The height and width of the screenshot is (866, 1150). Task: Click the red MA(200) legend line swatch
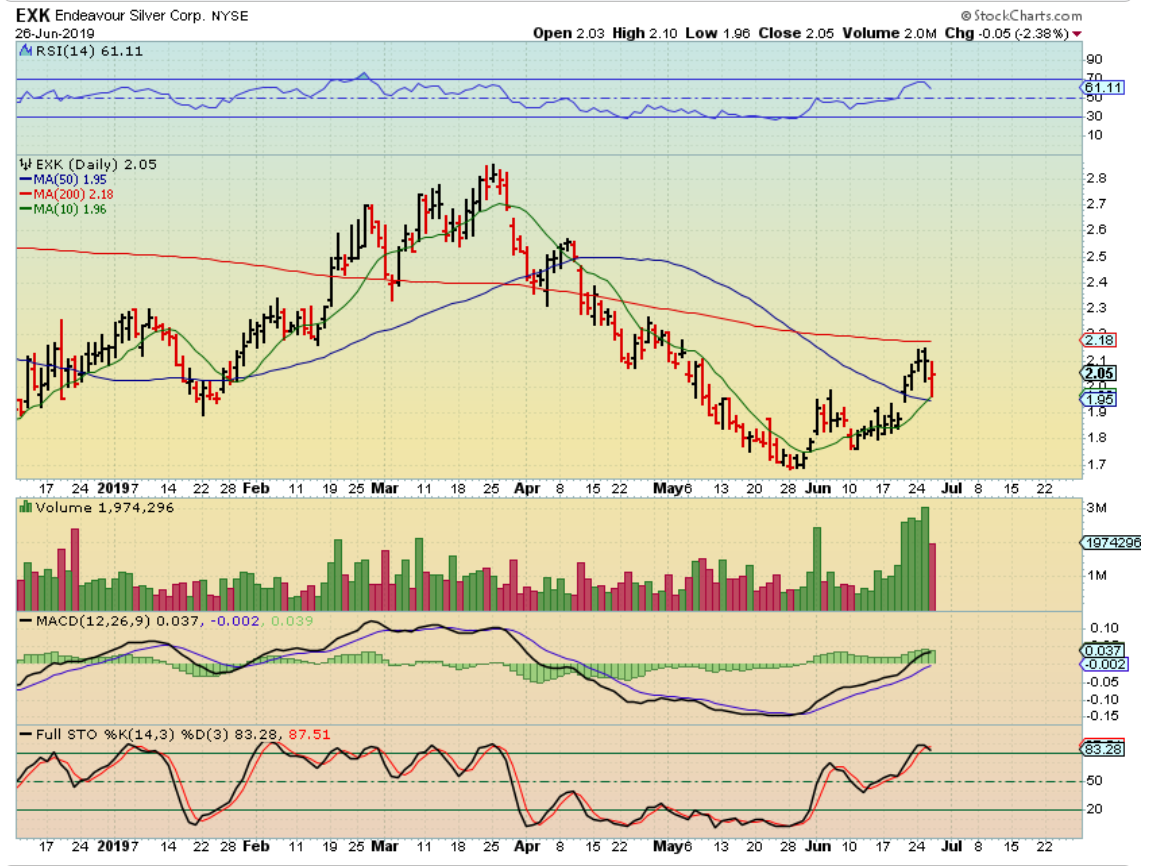[x=26, y=194]
